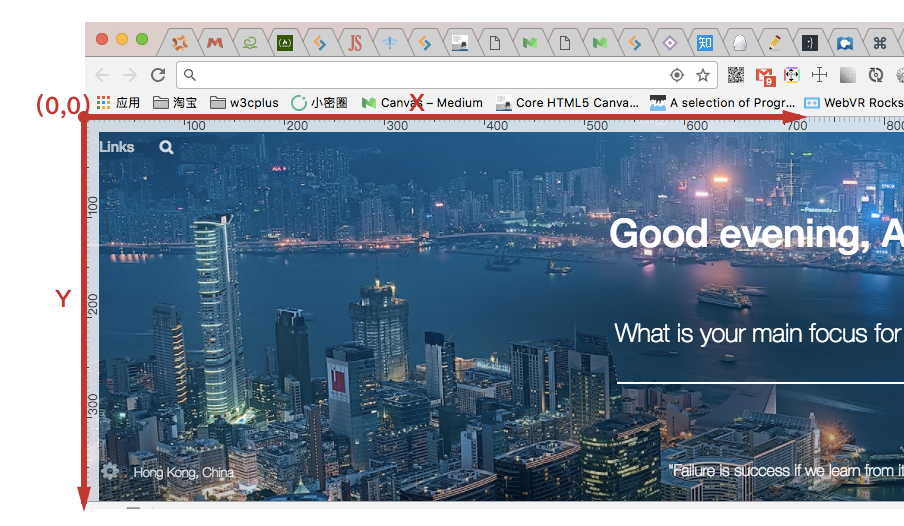Open the A selection of Progr... bookmark
The width and height of the screenshot is (904, 526).
pos(722,103)
